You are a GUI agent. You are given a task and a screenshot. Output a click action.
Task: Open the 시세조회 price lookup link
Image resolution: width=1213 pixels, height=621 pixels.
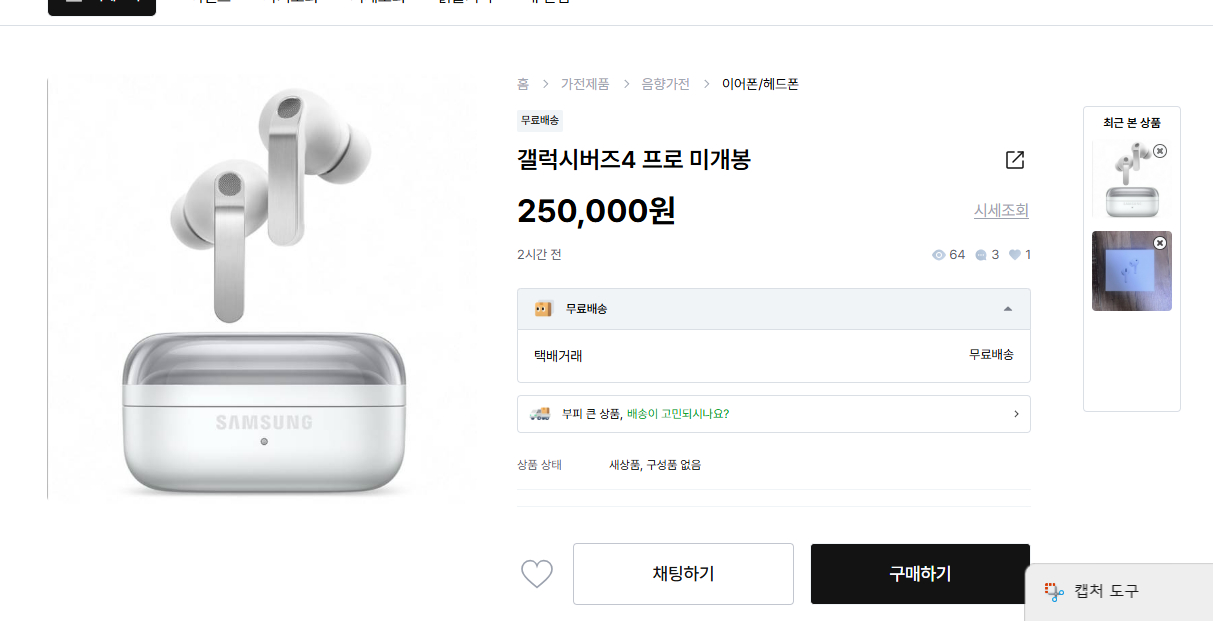[x=1001, y=210]
